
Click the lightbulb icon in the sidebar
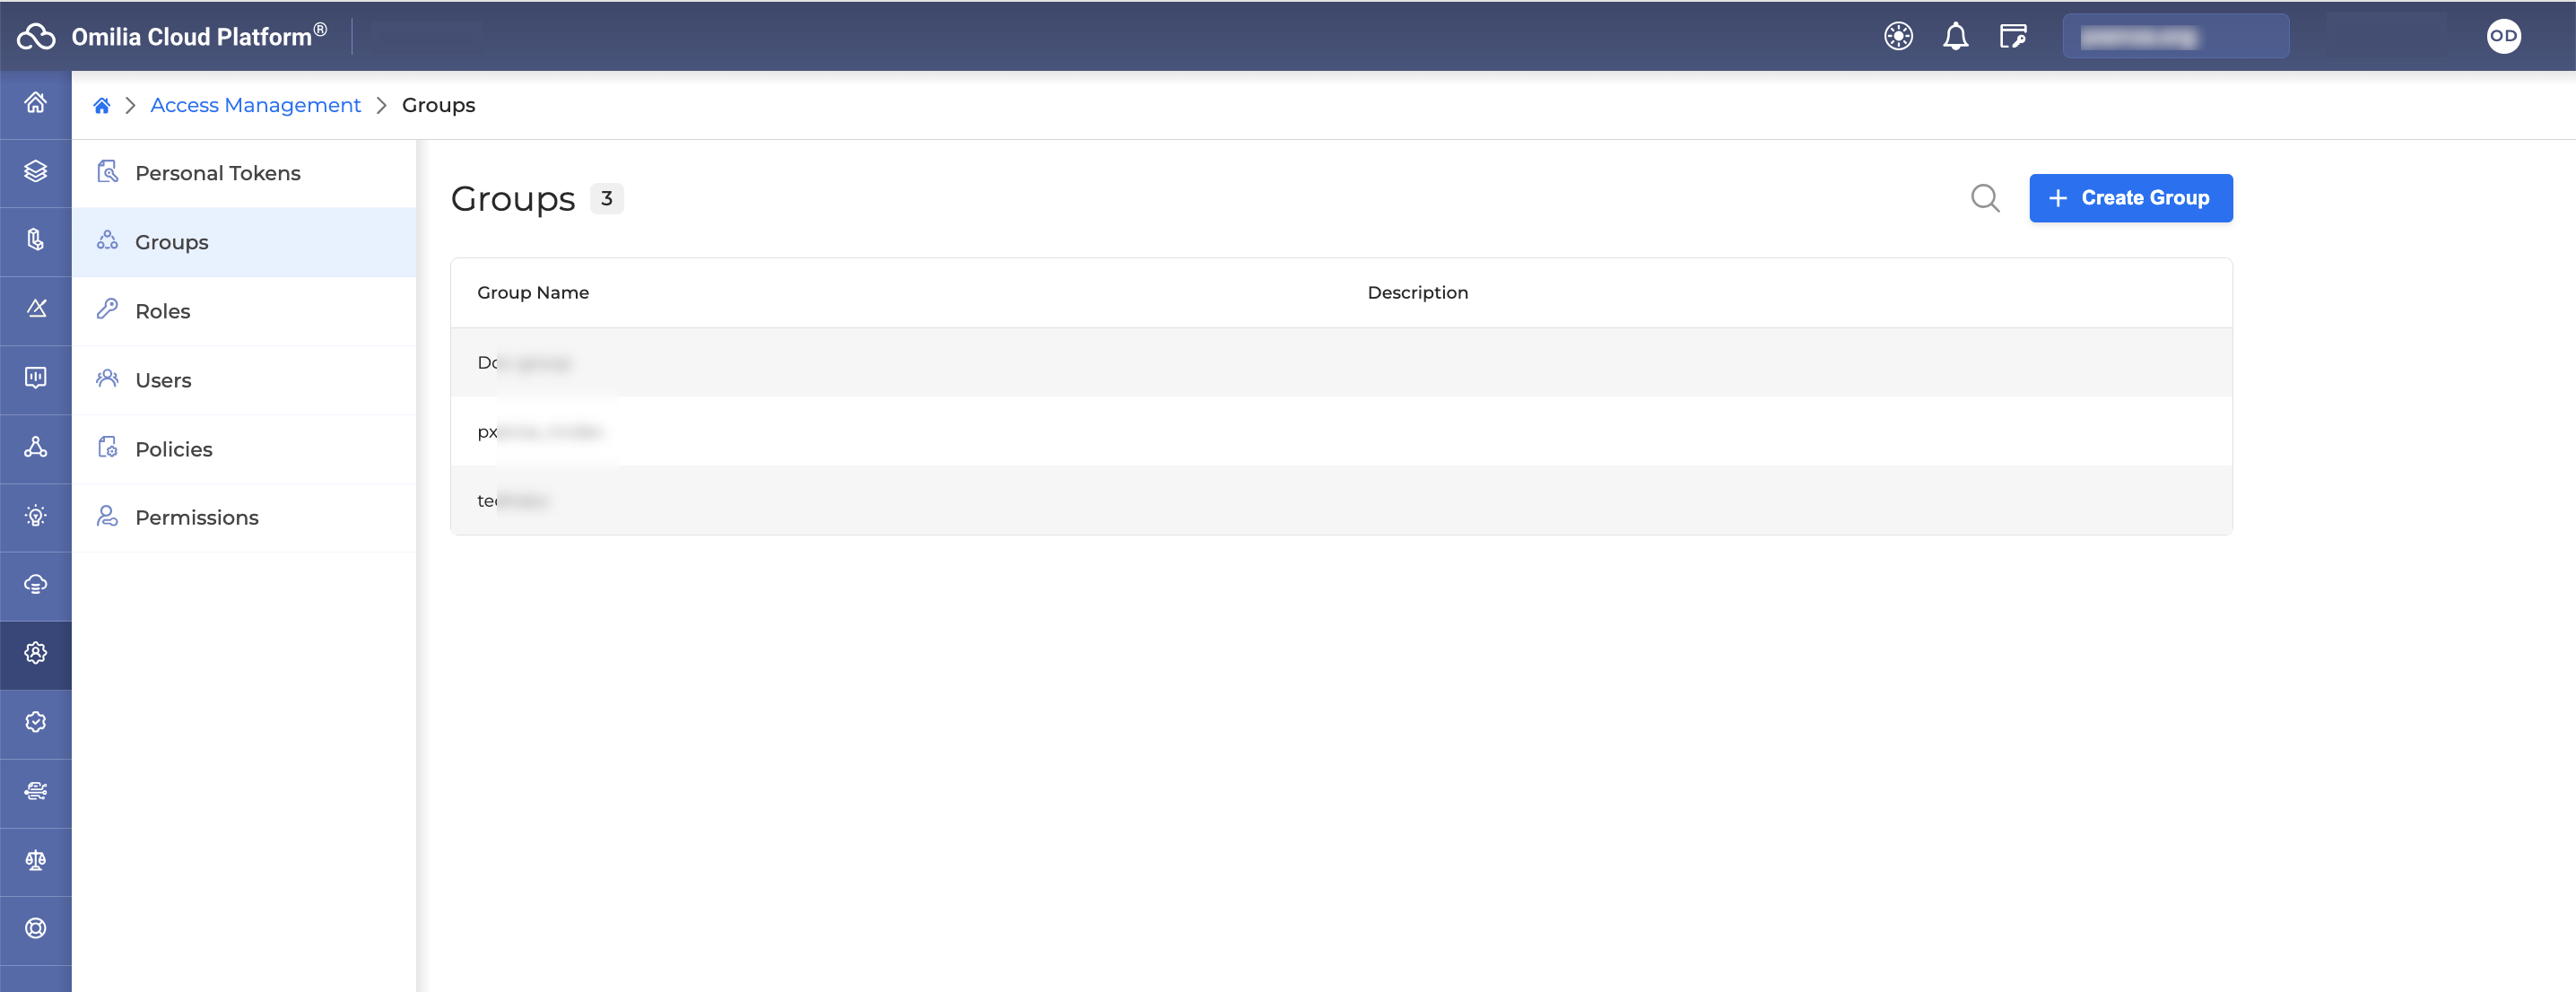[x=36, y=516]
